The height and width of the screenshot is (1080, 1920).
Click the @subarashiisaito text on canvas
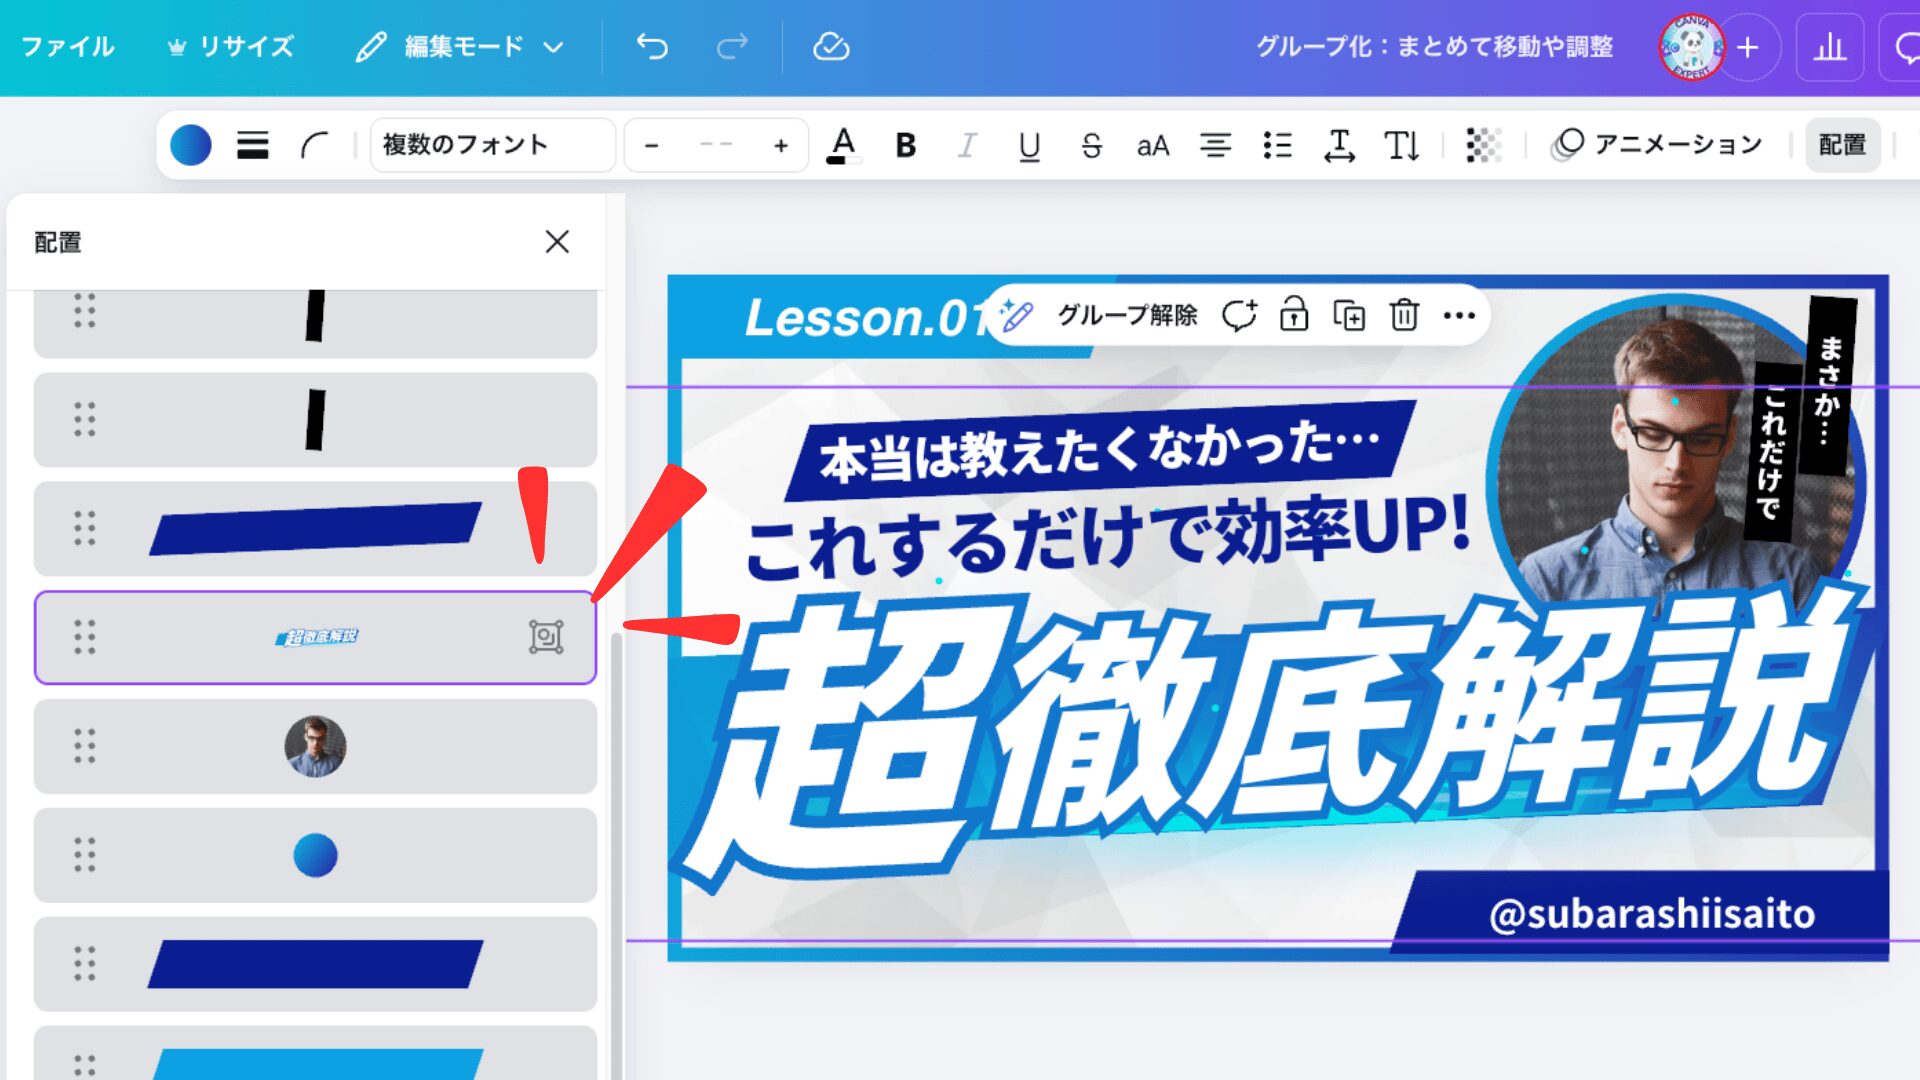tap(1651, 914)
